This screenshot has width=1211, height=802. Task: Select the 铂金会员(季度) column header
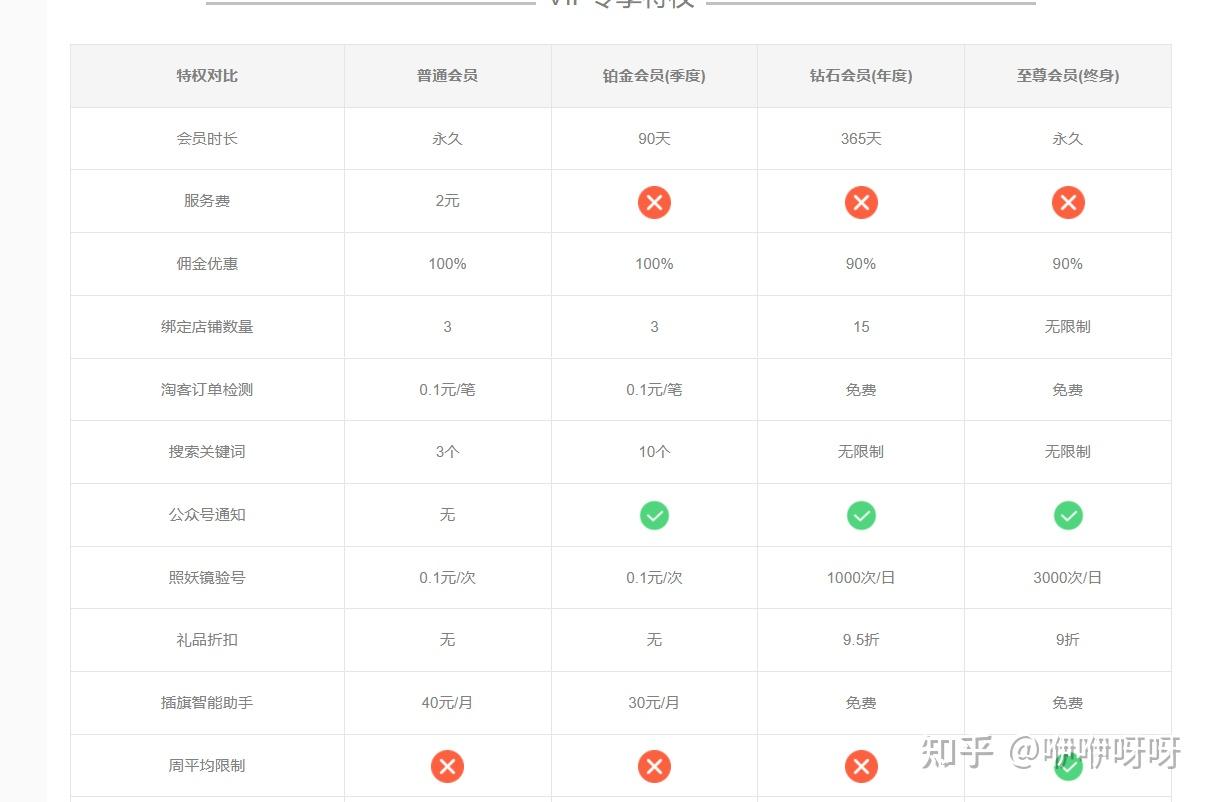coord(654,76)
